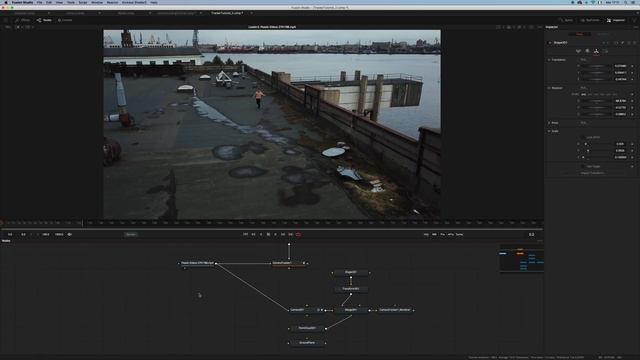Click the Rotation Z value field
Viewport: 640px width, 360px height.
620,114
